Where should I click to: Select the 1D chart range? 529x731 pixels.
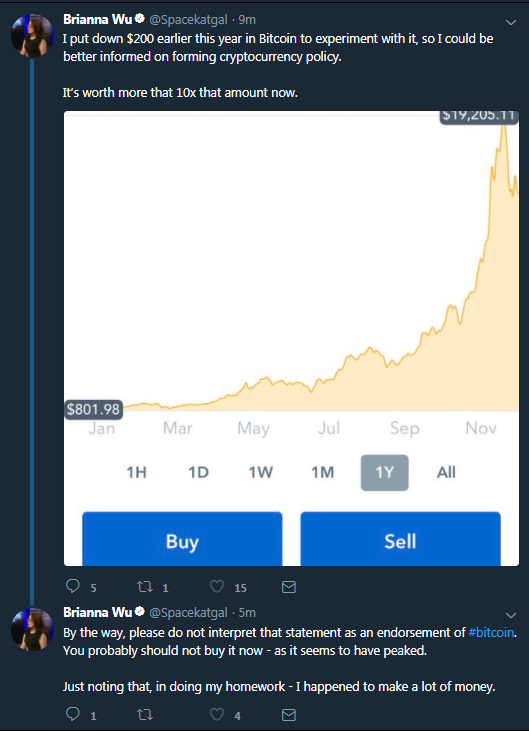pyautogui.click(x=199, y=472)
